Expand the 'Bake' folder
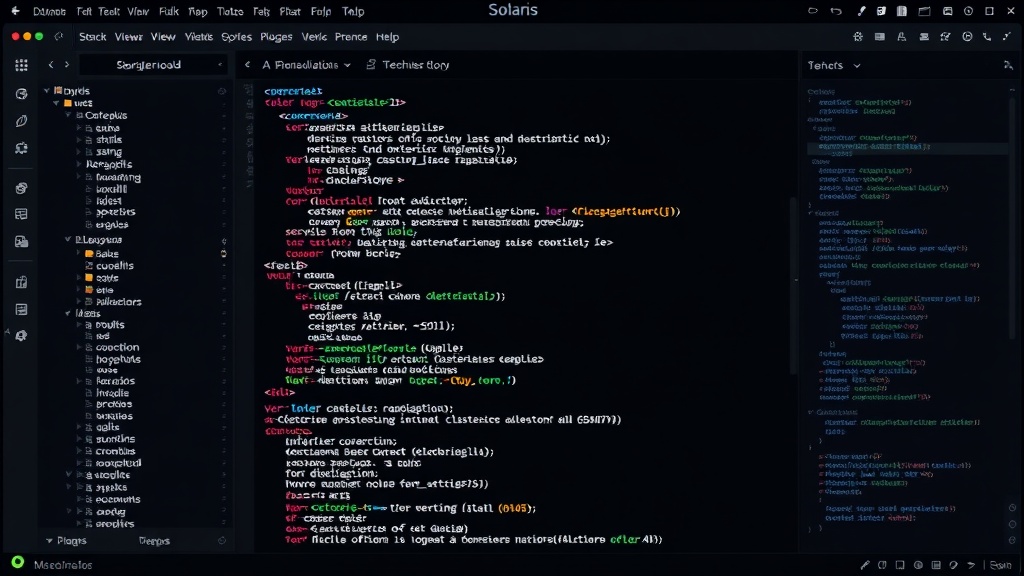This screenshot has height=576, width=1024. 79,253
